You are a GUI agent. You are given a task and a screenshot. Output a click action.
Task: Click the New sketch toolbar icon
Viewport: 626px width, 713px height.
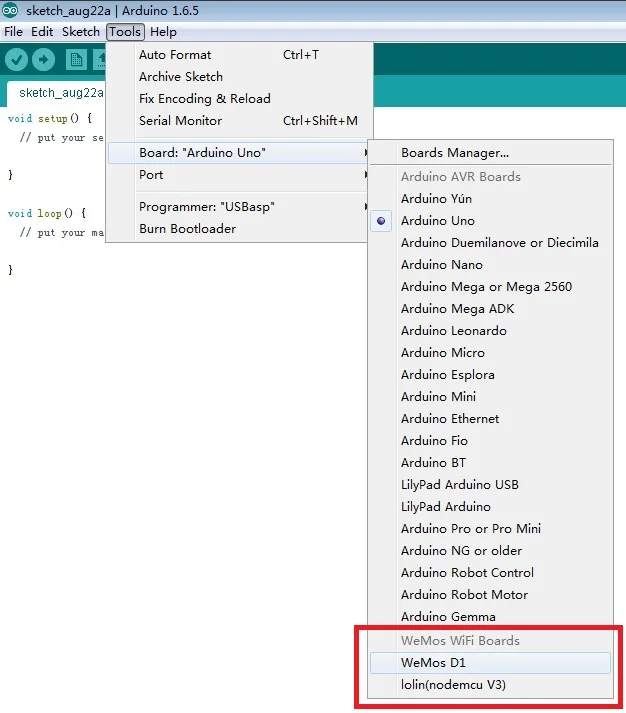coord(76,60)
